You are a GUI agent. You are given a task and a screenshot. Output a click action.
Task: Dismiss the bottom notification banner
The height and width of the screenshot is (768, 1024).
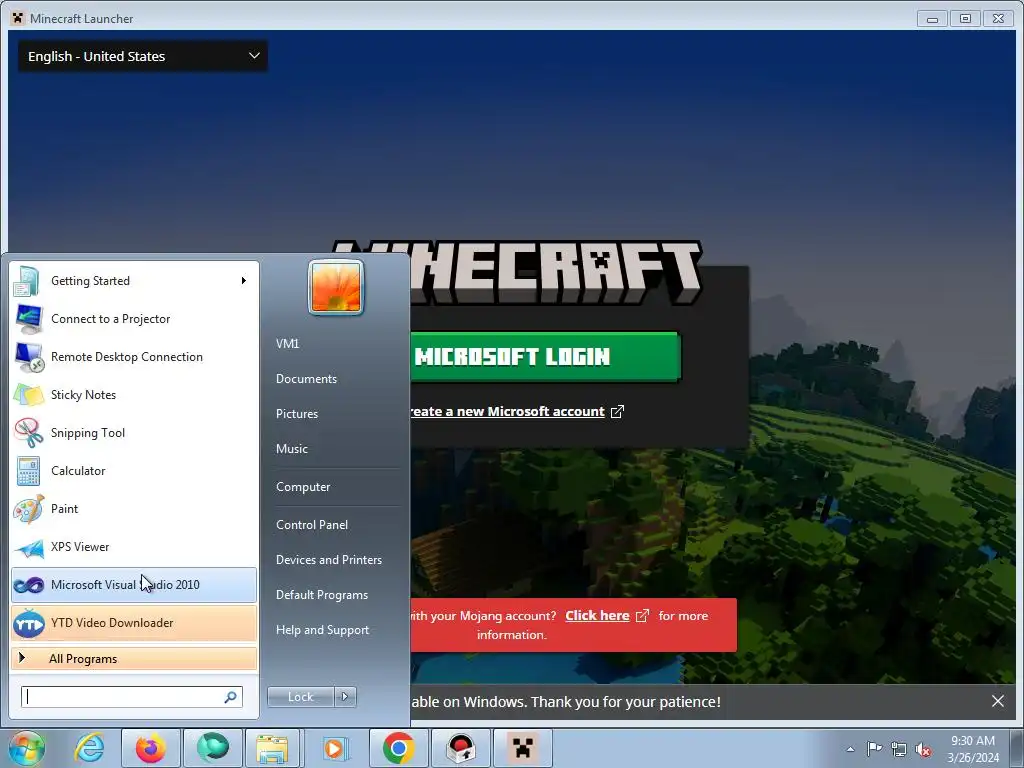pos(997,701)
